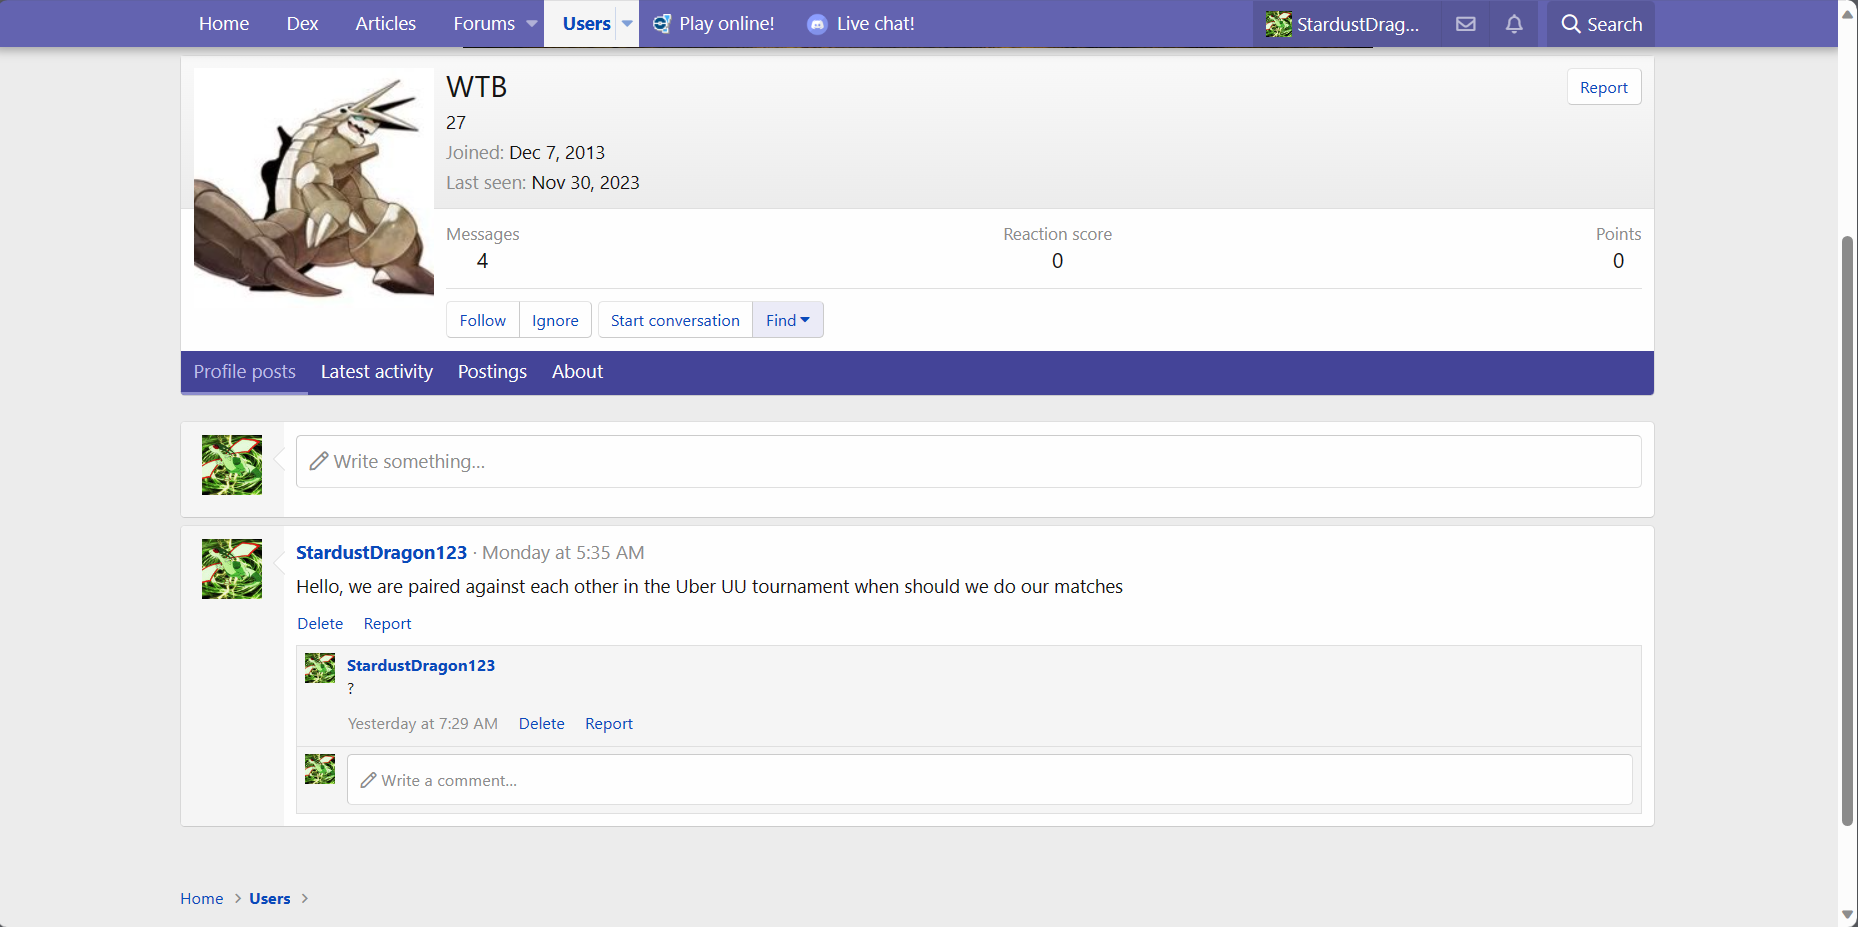Image resolution: width=1858 pixels, height=927 pixels.
Task: Open Play online link in navbar
Action: 714,24
